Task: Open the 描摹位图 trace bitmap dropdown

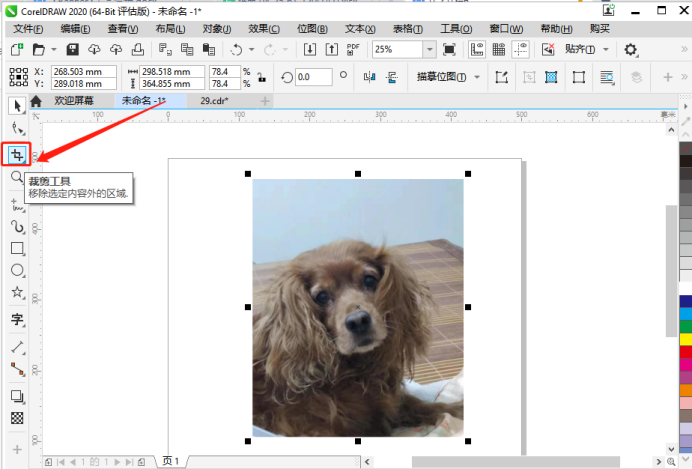Action: 448,77
